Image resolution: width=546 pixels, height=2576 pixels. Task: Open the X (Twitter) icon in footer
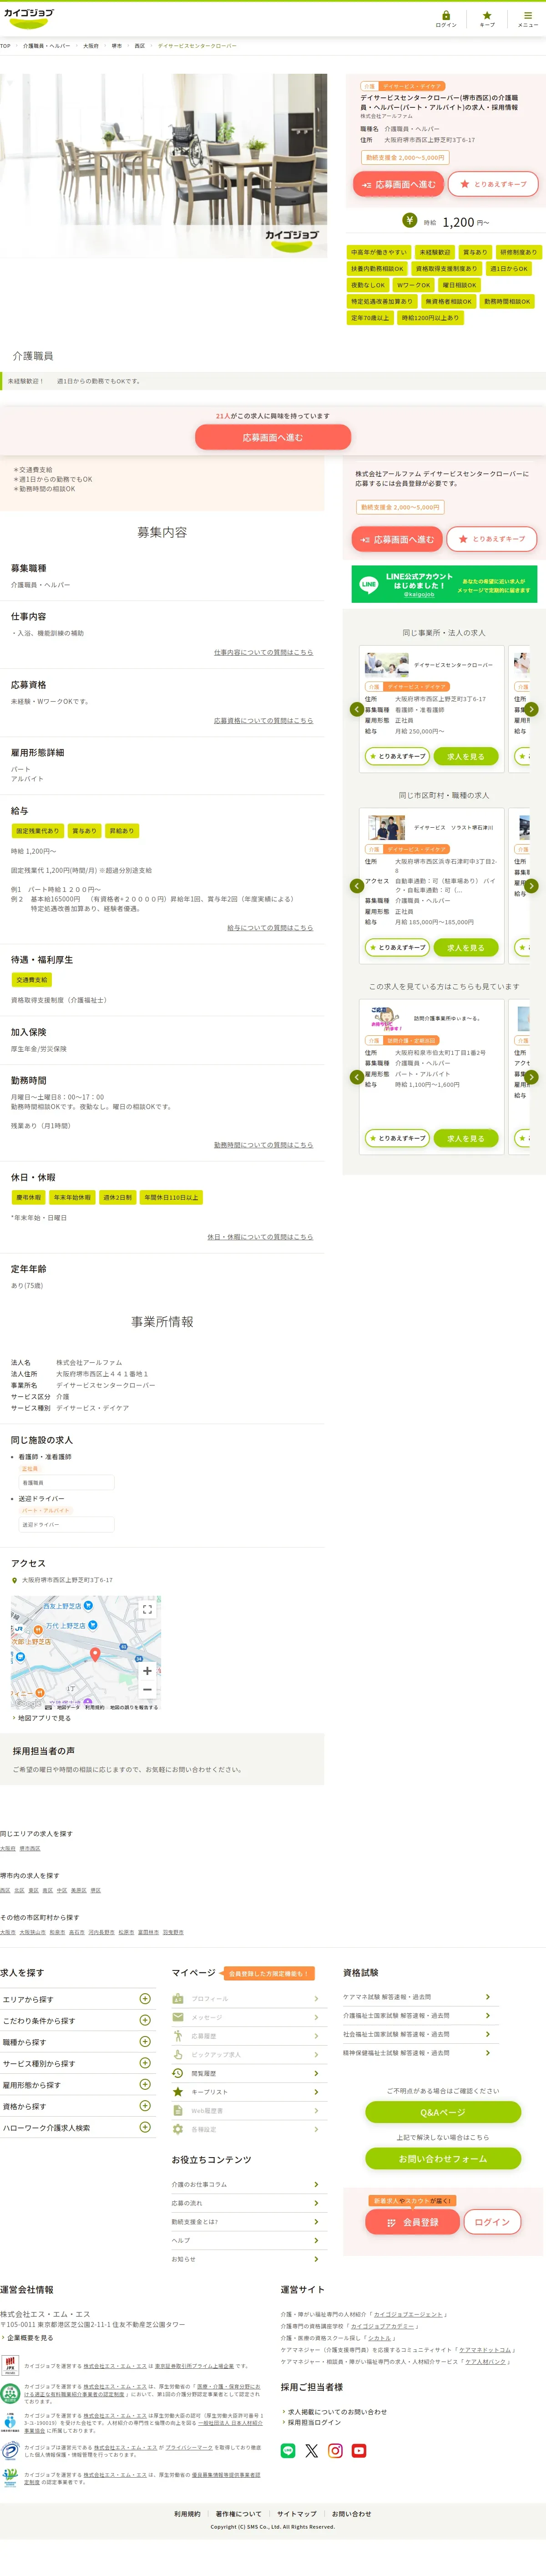(312, 2450)
